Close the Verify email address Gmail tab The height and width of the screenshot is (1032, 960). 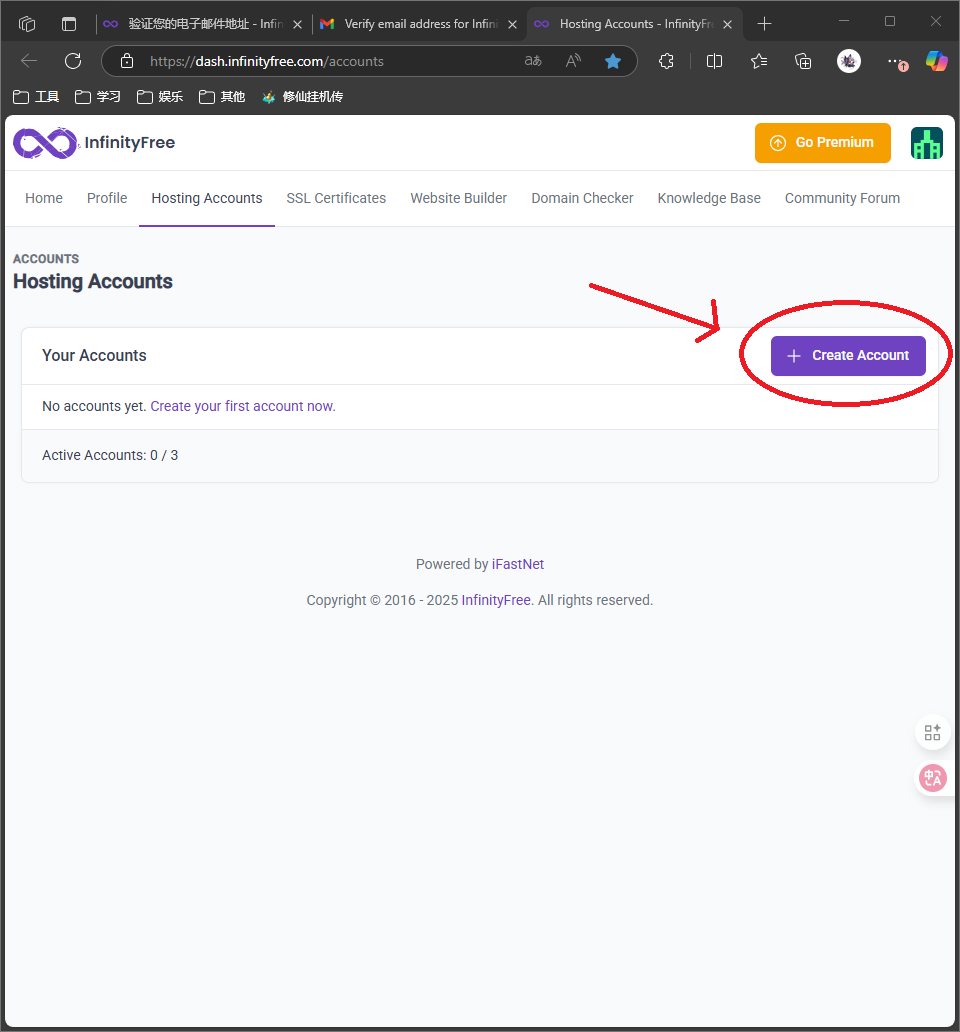(512, 24)
